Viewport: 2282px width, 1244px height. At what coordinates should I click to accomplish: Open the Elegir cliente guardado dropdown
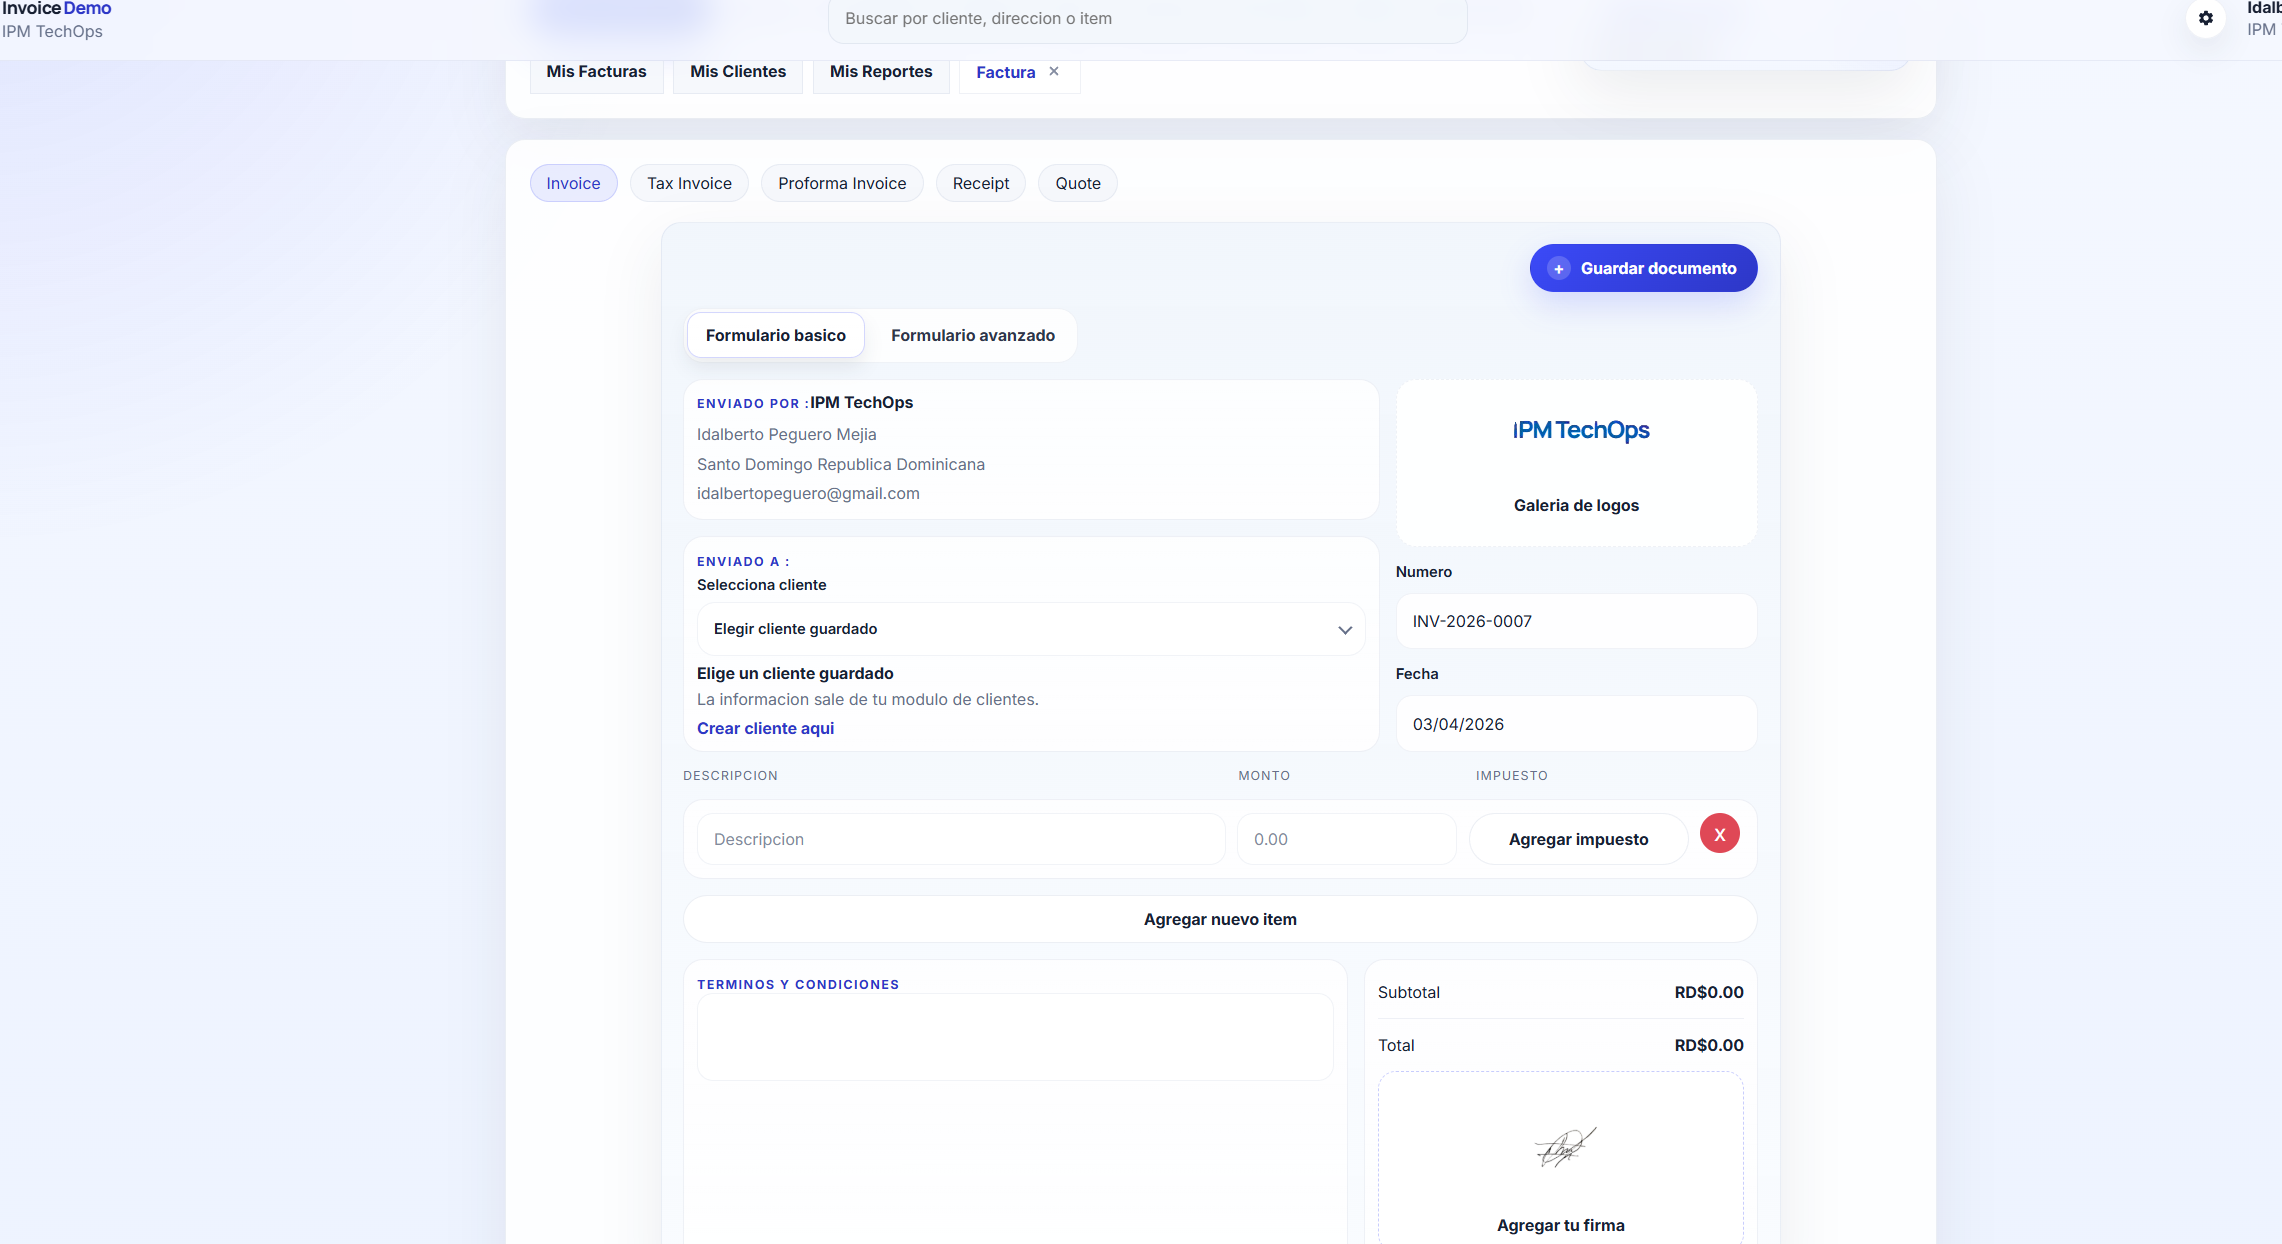click(x=1030, y=629)
